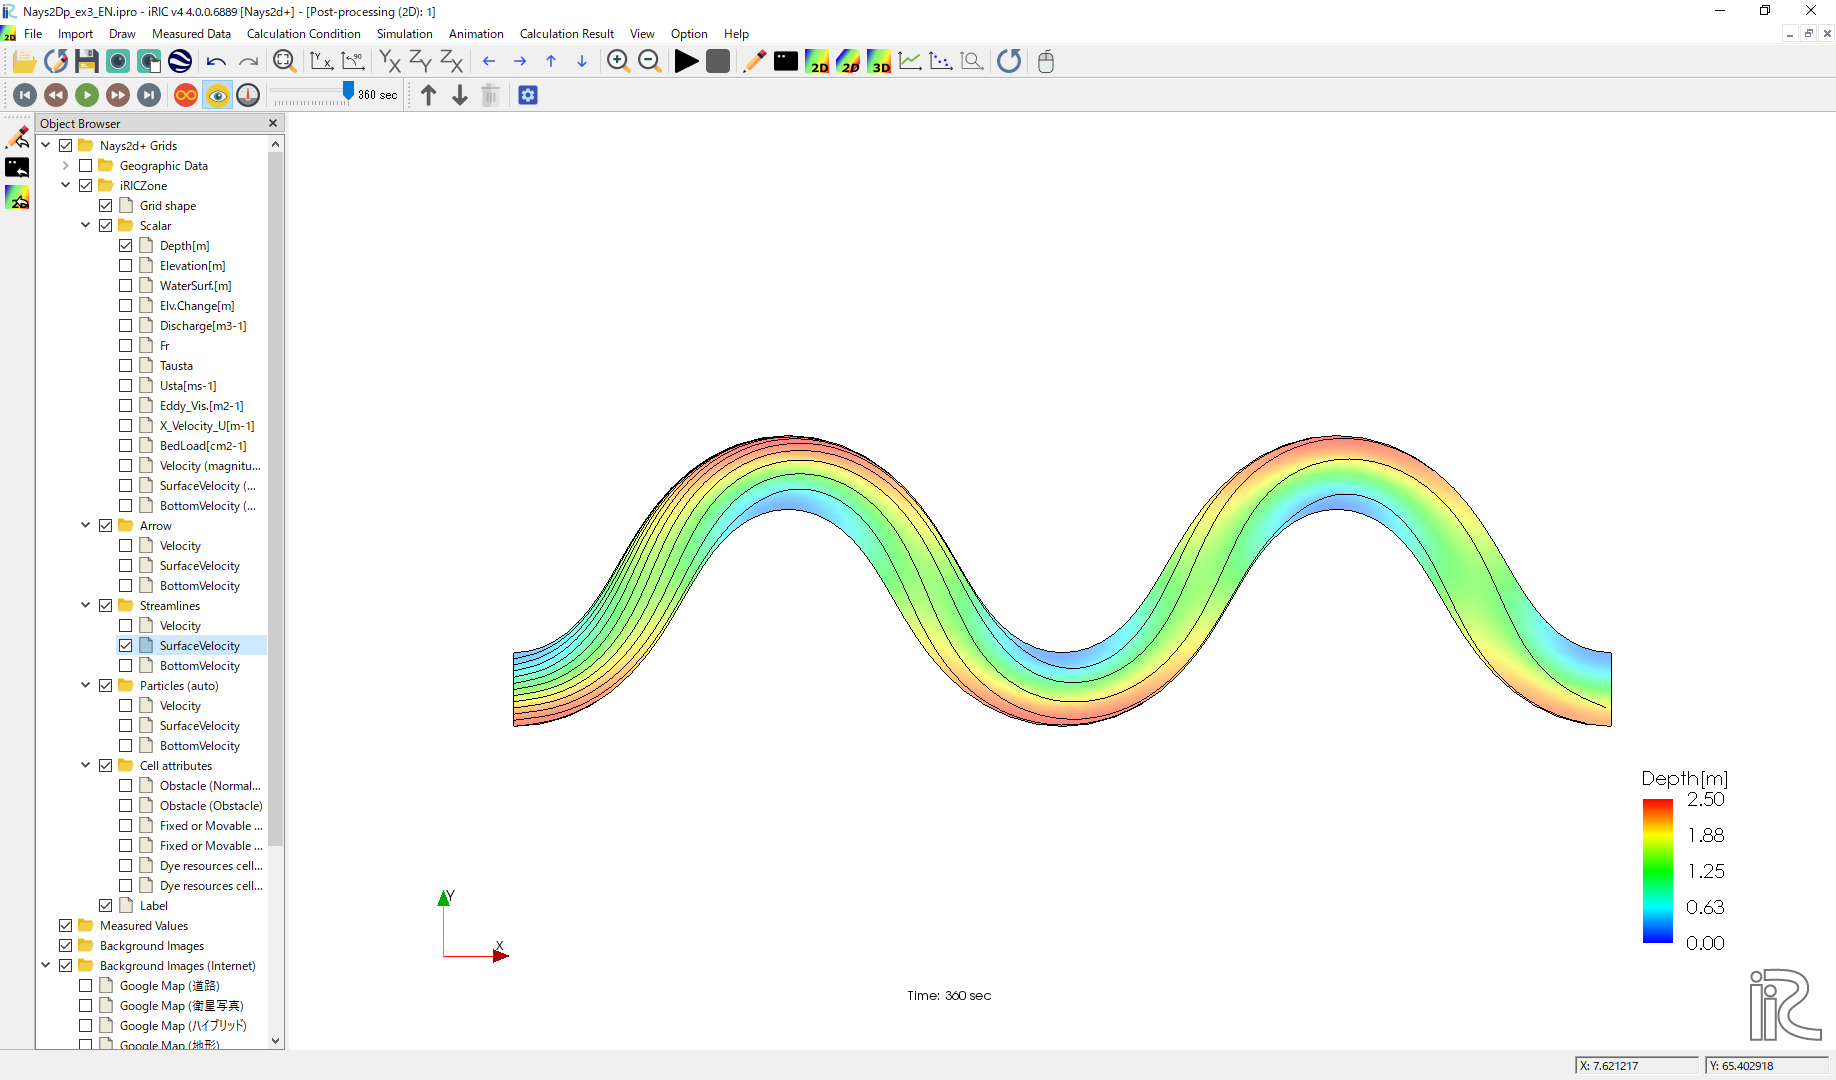The height and width of the screenshot is (1080, 1836).
Task: Click the Fit view magnifier icon
Action: pos(285,62)
